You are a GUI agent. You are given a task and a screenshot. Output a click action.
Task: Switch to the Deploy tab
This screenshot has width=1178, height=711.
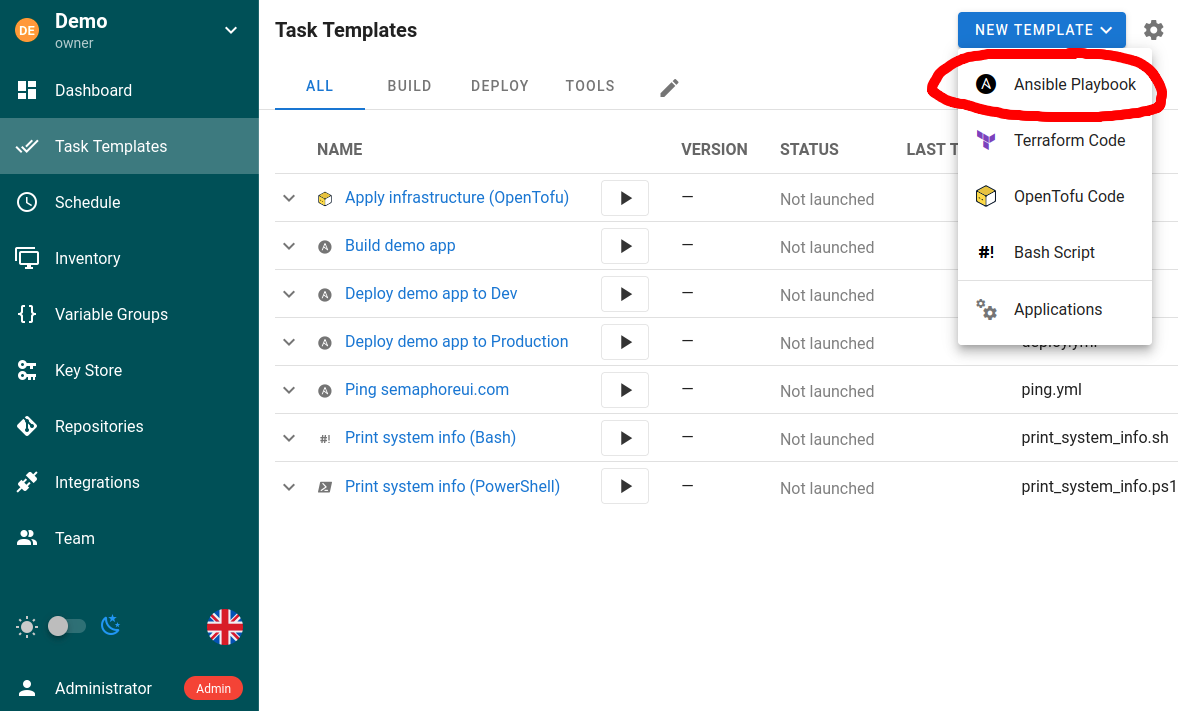click(x=499, y=86)
